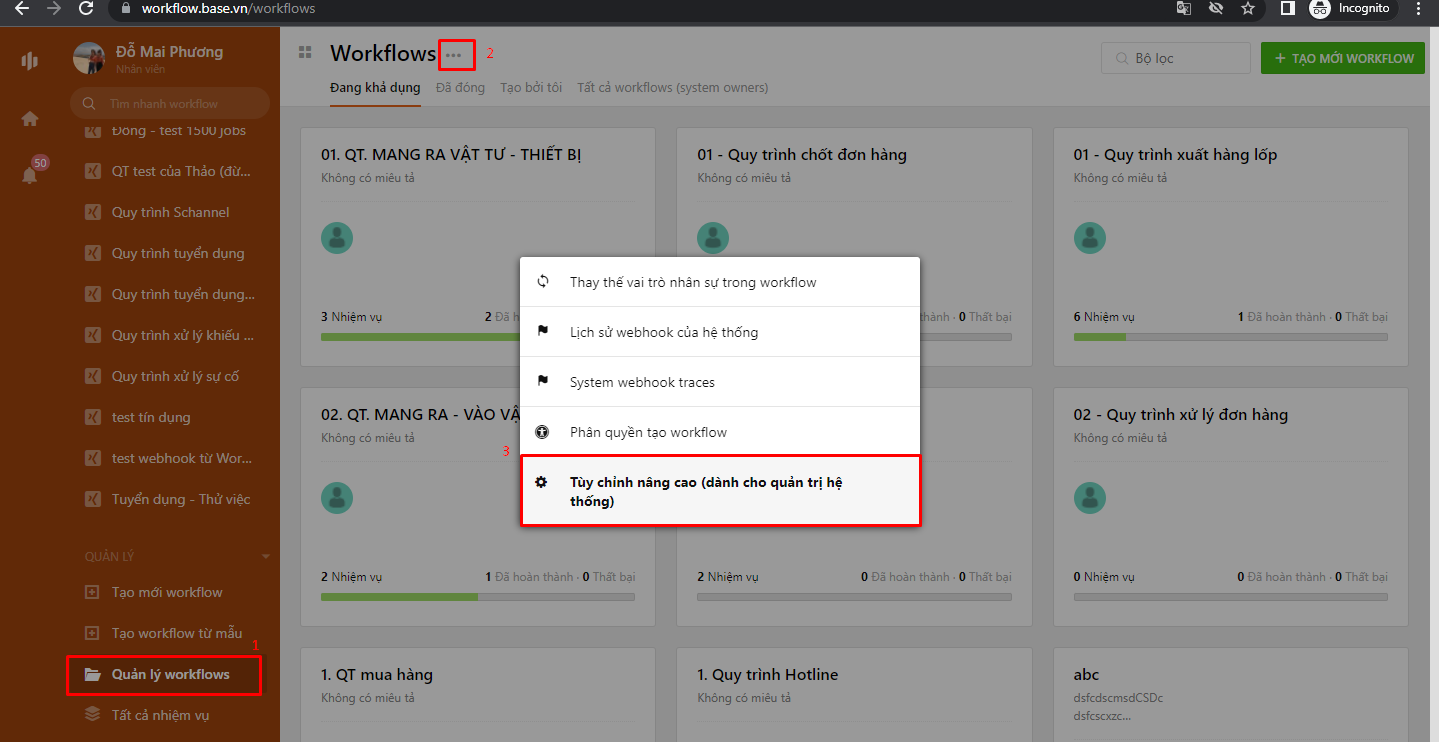The height and width of the screenshot is (742, 1439).
Task: Click the Workflows page heading
Action: 383,53
